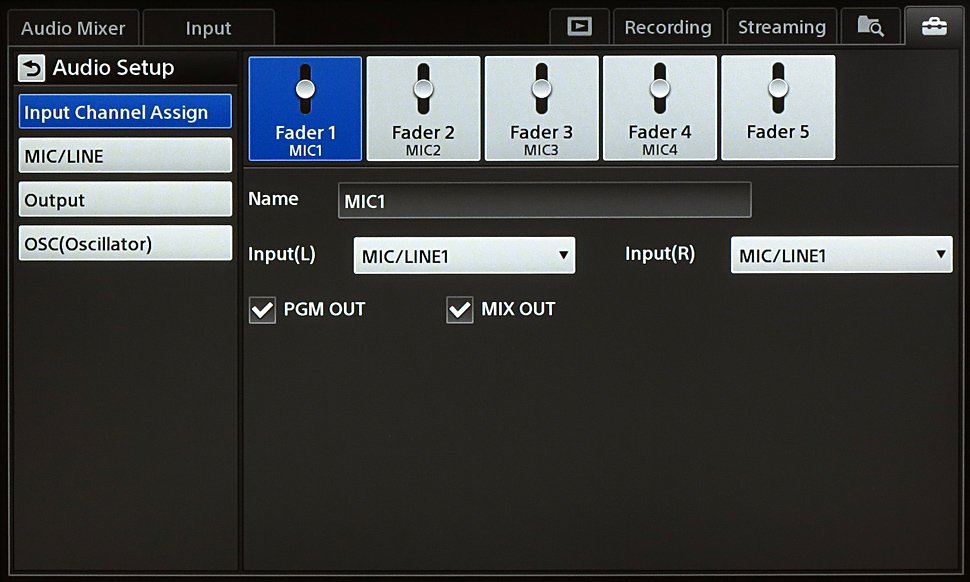This screenshot has width=970, height=582.
Task: Click the Name field containing MIC1
Action: [x=544, y=201]
